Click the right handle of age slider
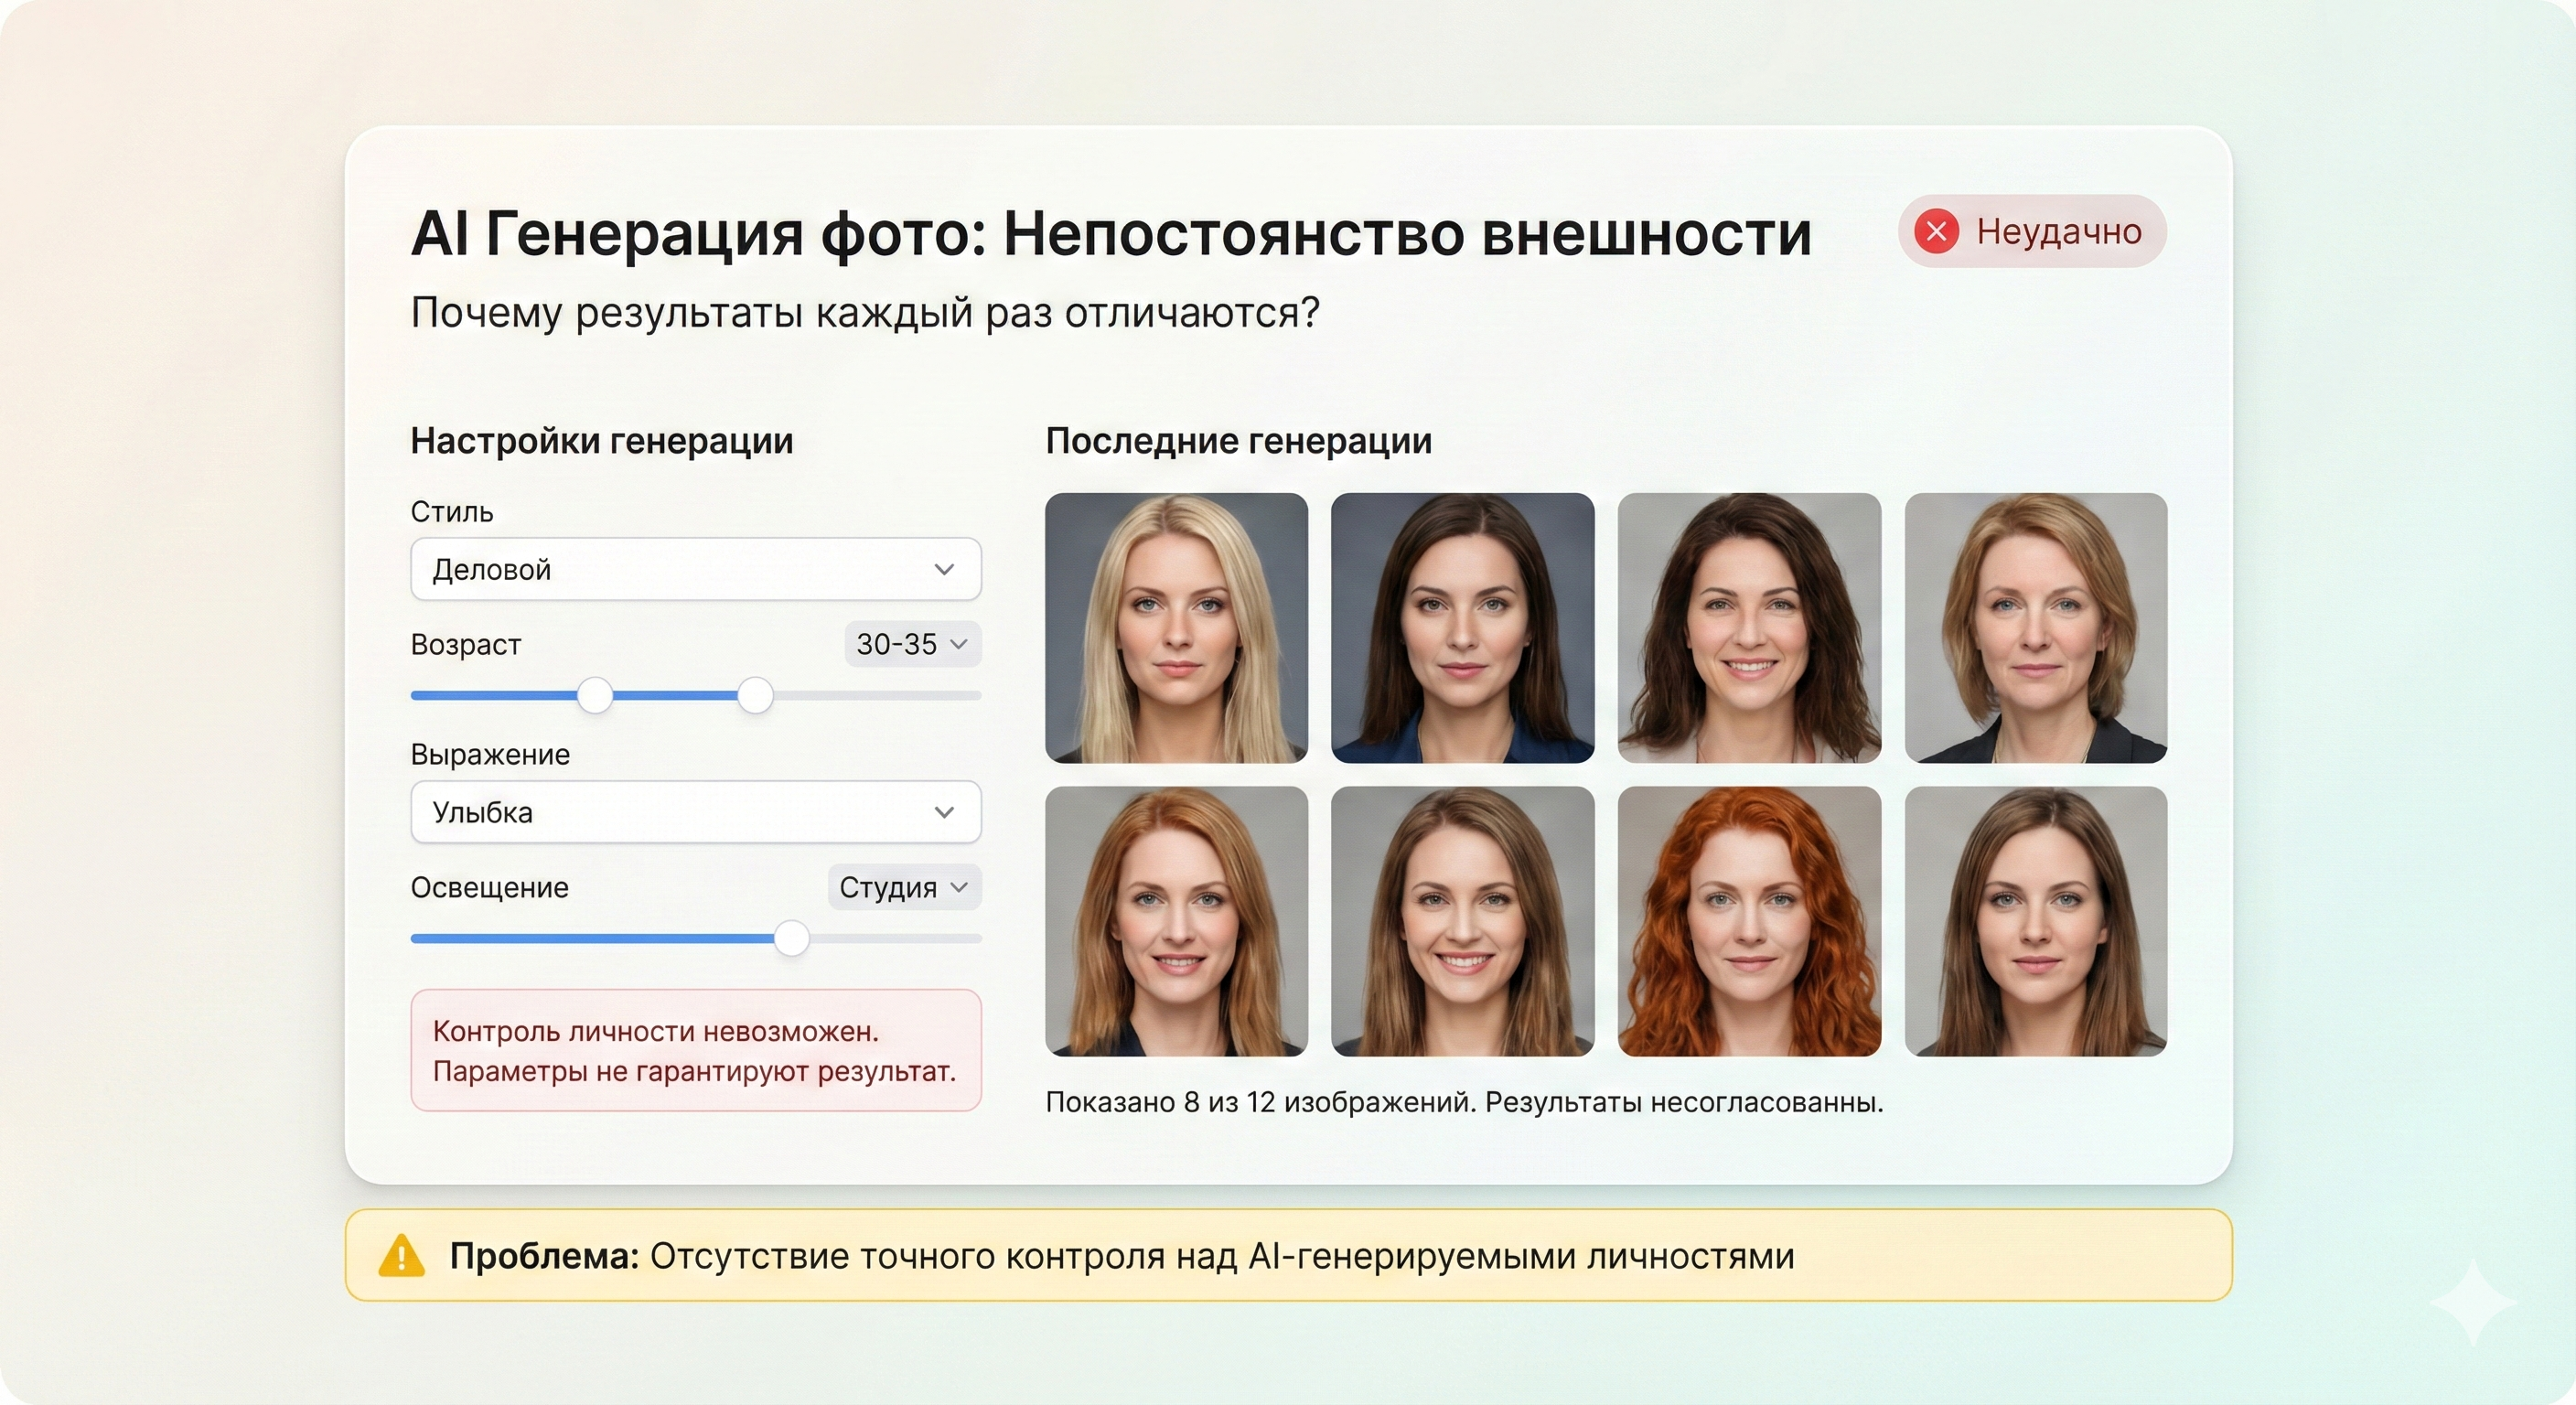 755,695
